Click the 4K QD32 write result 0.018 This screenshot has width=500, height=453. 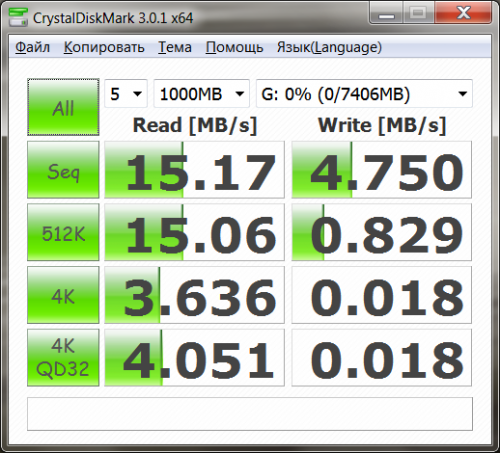[382, 358]
